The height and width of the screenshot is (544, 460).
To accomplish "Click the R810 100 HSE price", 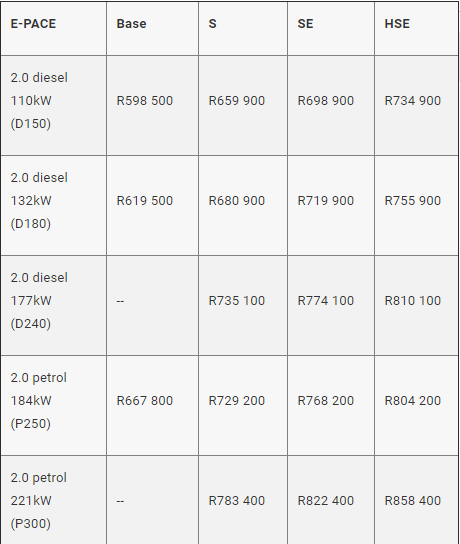I will tap(413, 300).
